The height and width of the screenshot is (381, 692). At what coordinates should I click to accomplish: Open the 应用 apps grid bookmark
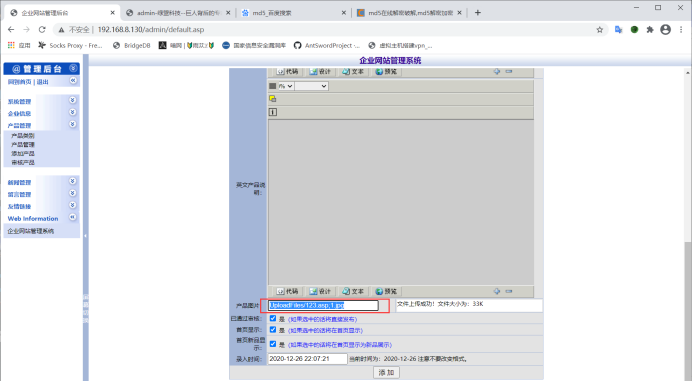tap(19, 45)
